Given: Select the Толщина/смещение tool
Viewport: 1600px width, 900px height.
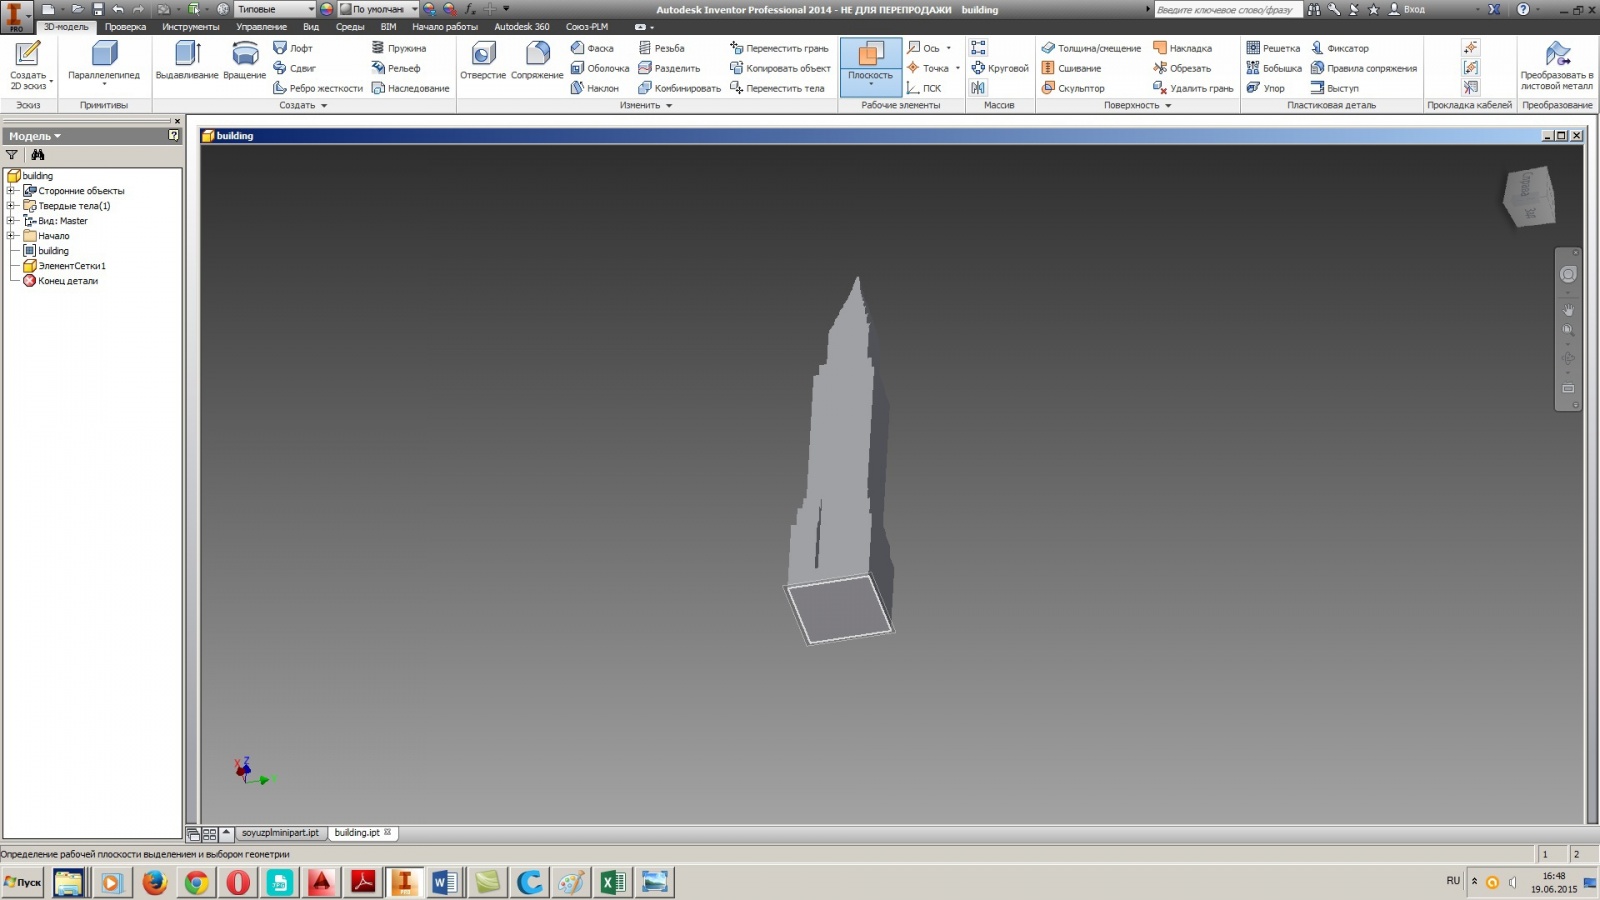Looking at the screenshot, I should click(x=1091, y=48).
